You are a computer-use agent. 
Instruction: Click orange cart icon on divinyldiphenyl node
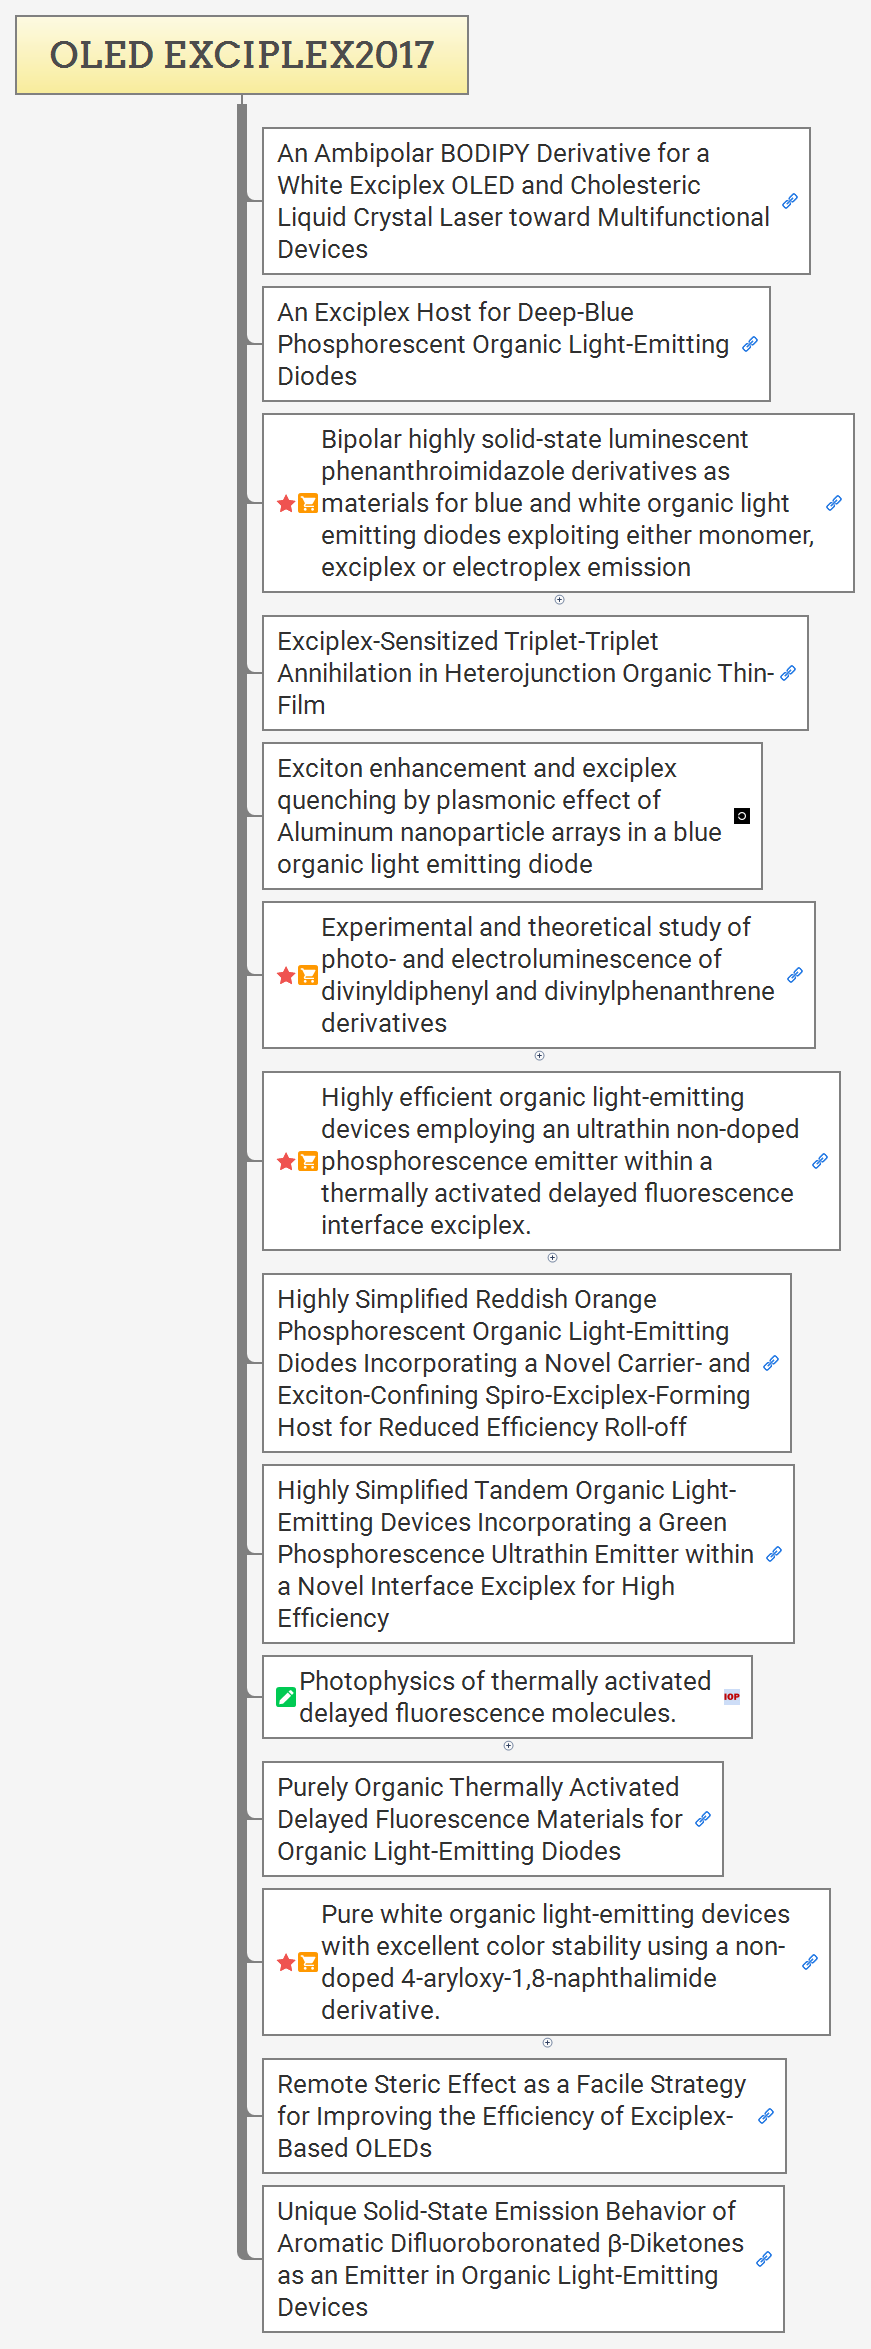click(x=308, y=975)
